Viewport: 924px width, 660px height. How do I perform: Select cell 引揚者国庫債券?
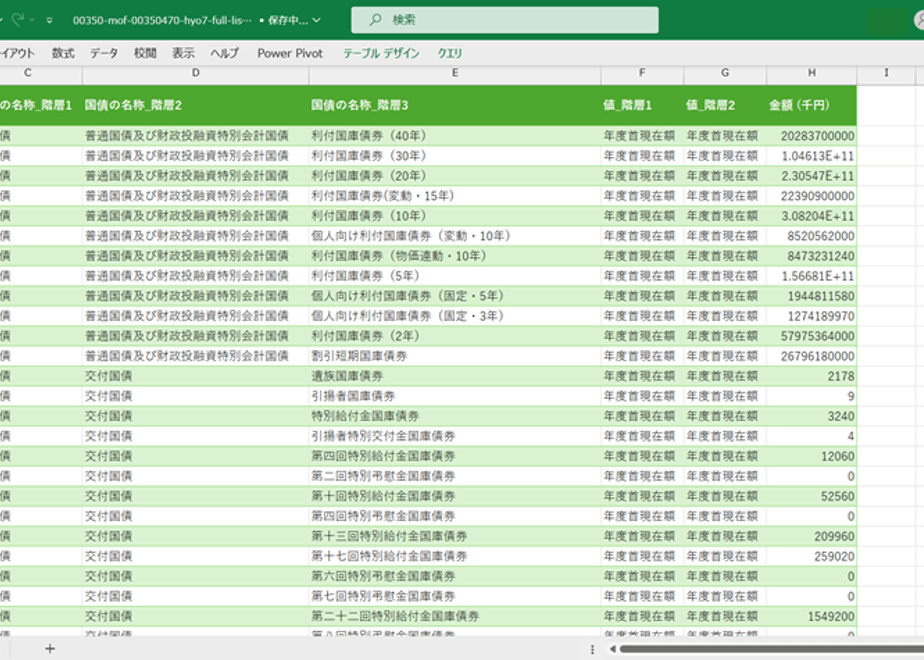click(454, 396)
